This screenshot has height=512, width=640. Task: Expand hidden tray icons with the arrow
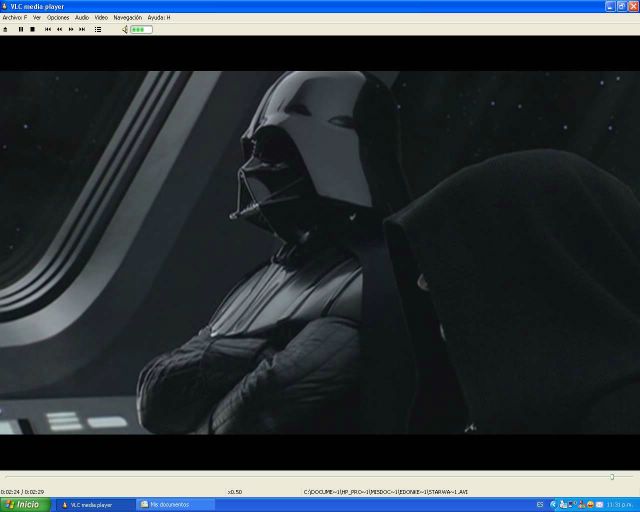pos(553,505)
